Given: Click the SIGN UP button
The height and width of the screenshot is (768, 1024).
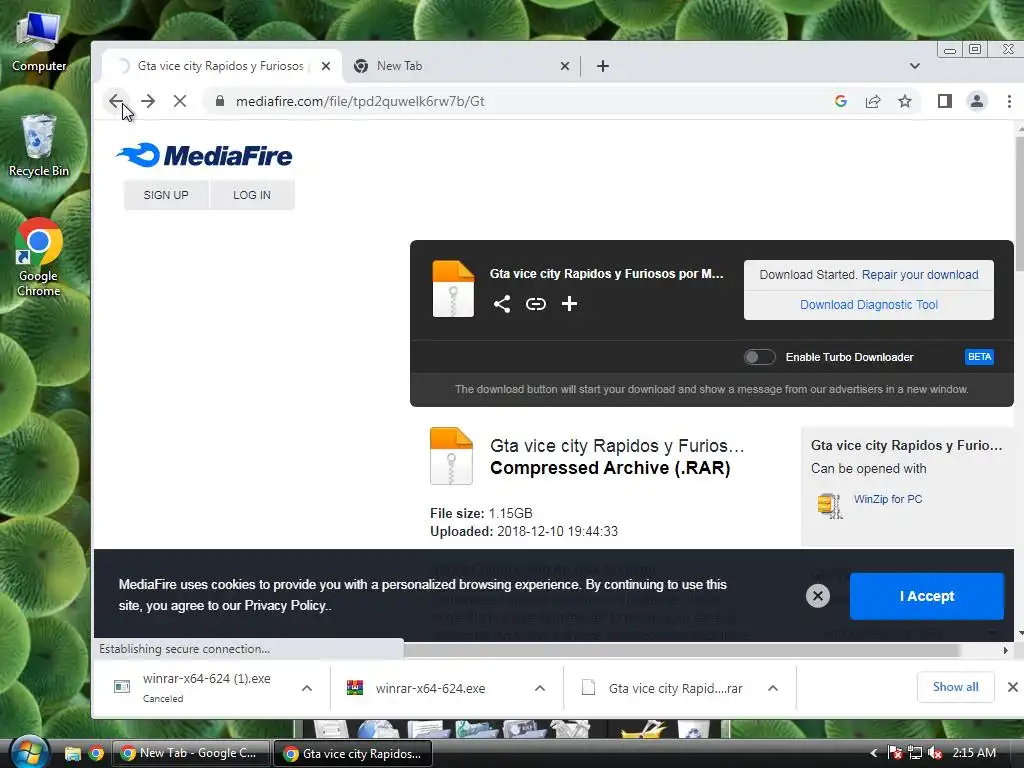Looking at the screenshot, I should coord(166,195).
